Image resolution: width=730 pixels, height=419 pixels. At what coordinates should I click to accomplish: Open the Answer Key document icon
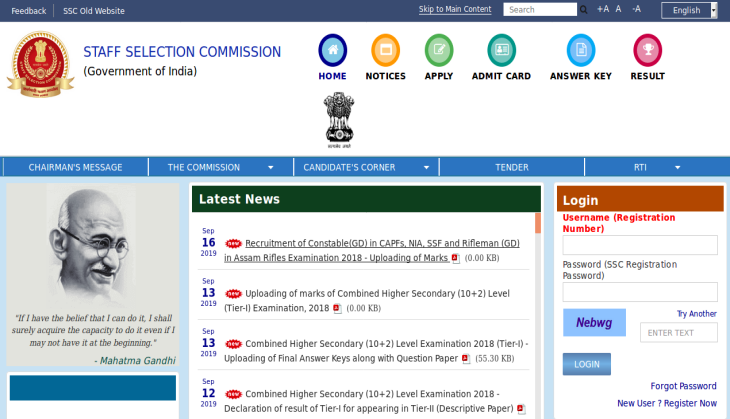click(581, 50)
